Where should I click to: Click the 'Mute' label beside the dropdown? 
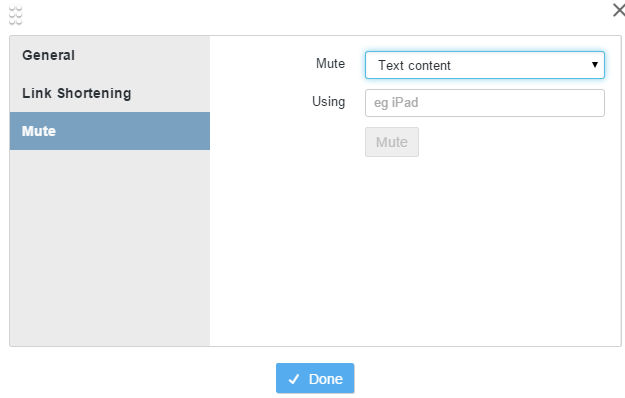[x=330, y=63]
